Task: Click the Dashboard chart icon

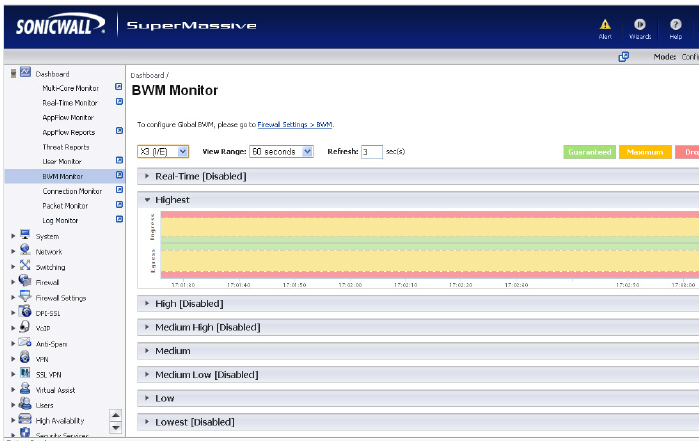Action: coord(25,72)
